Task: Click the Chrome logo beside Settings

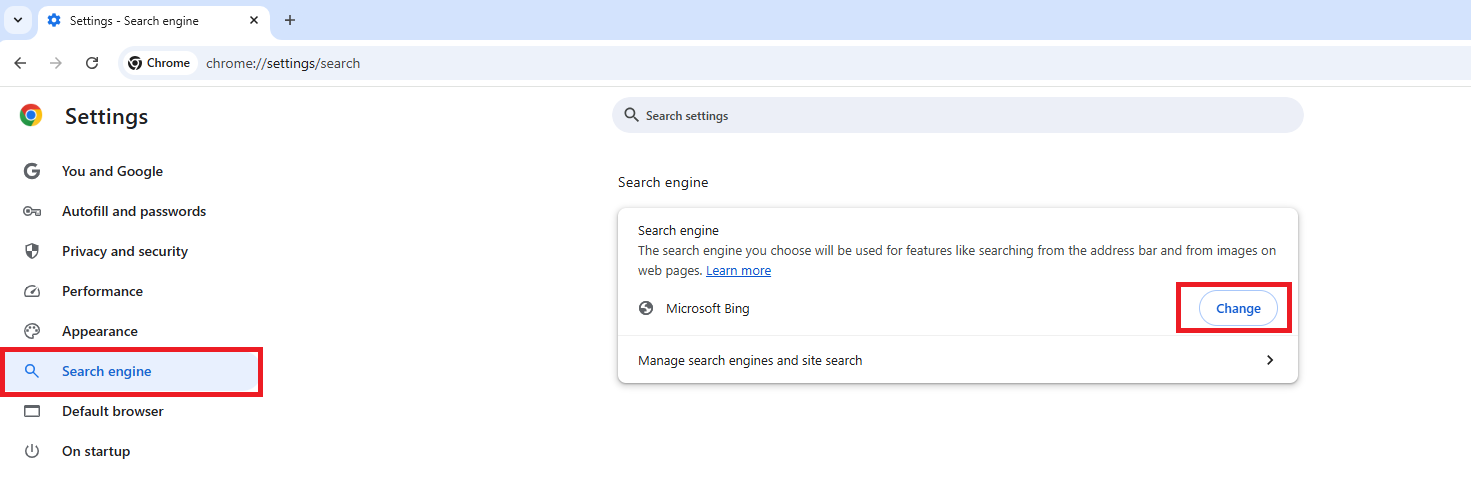Action: (31, 116)
